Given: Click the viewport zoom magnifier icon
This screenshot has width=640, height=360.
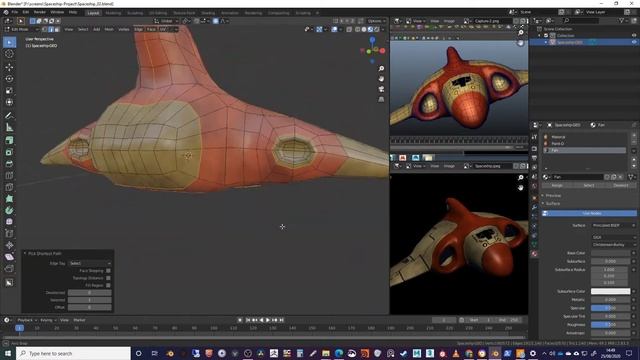Looking at the screenshot, I should coord(381,69).
